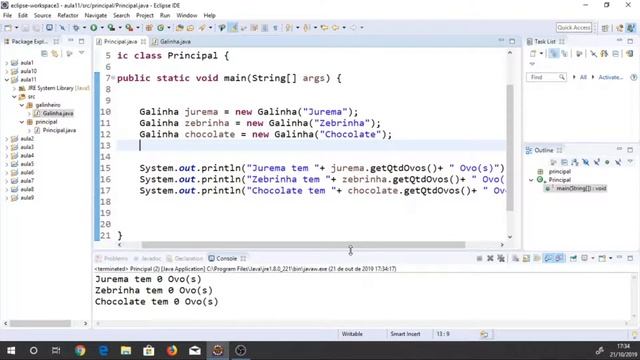Screen dimensions: 640x360
Task: Expand the aula1 project node
Action: [x=7, y=63]
